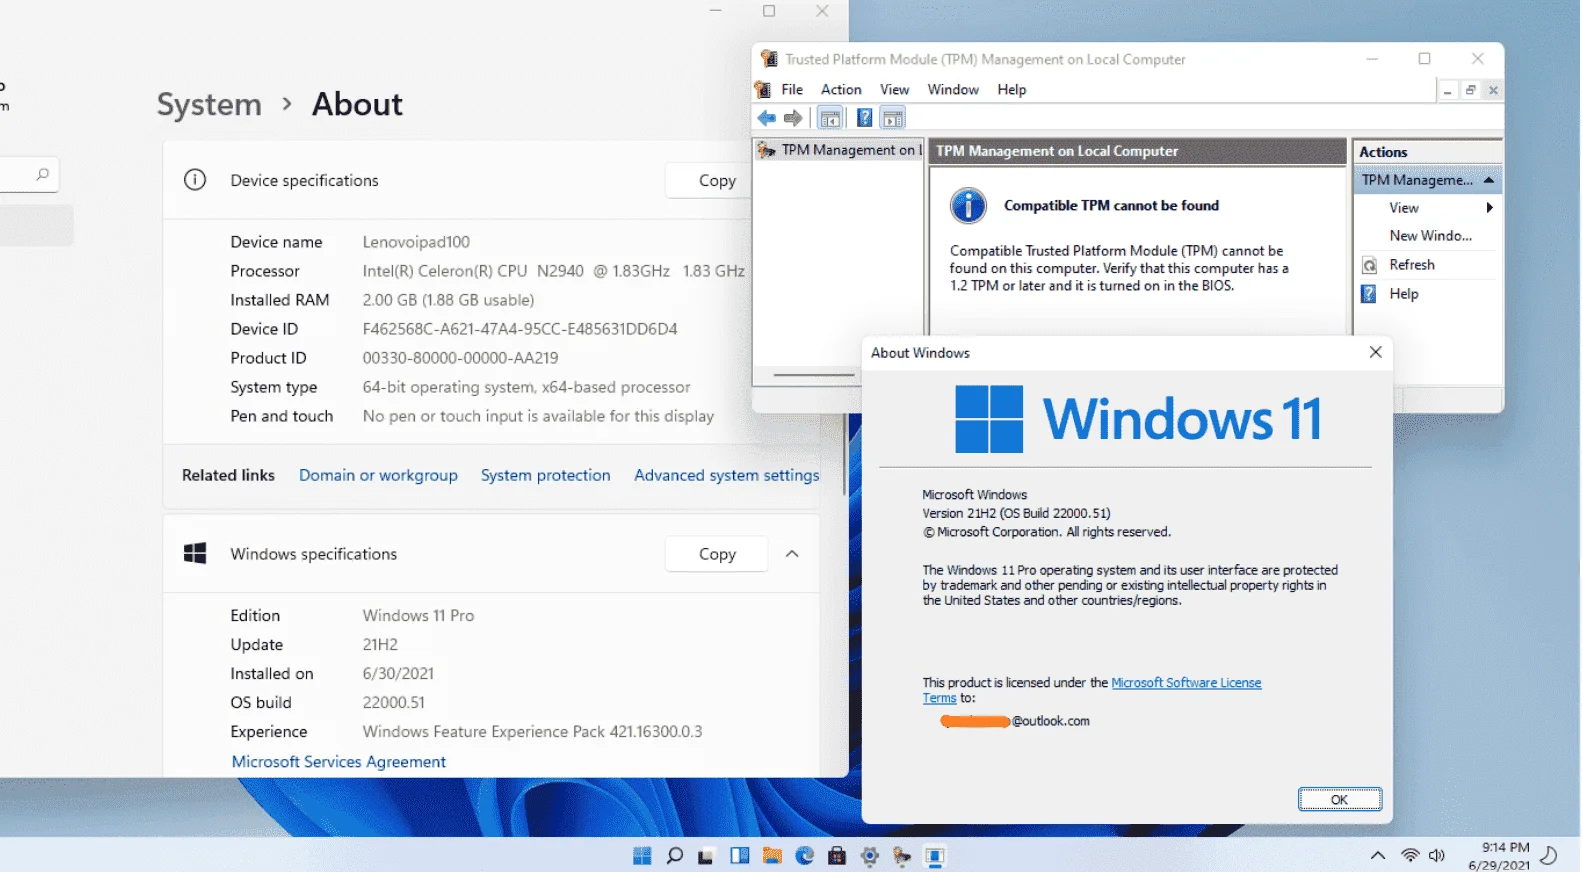Click the Back arrow in TPM toolbar
The image size is (1582, 872).
(767, 118)
